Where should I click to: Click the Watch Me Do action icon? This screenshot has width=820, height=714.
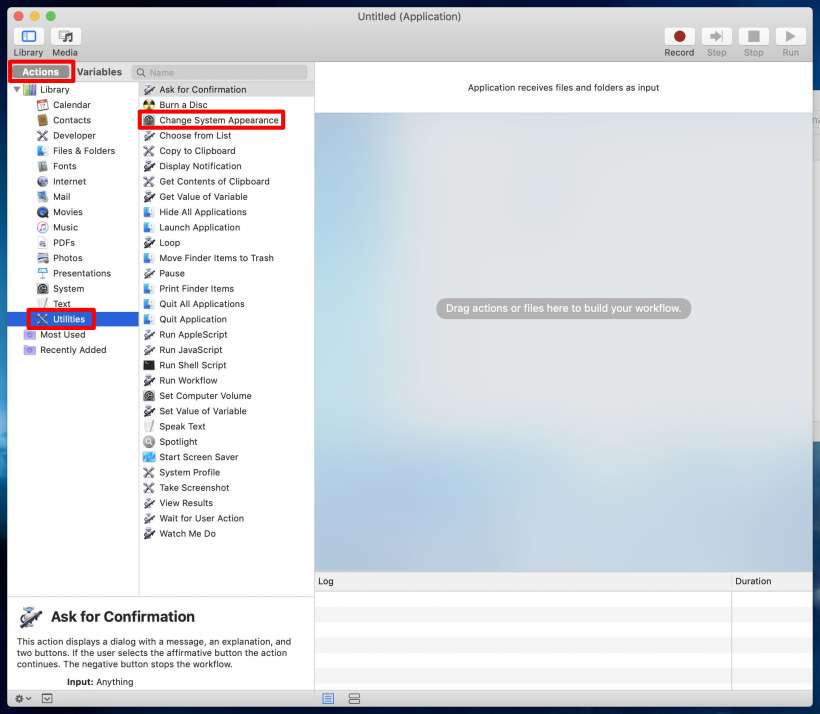149,534
